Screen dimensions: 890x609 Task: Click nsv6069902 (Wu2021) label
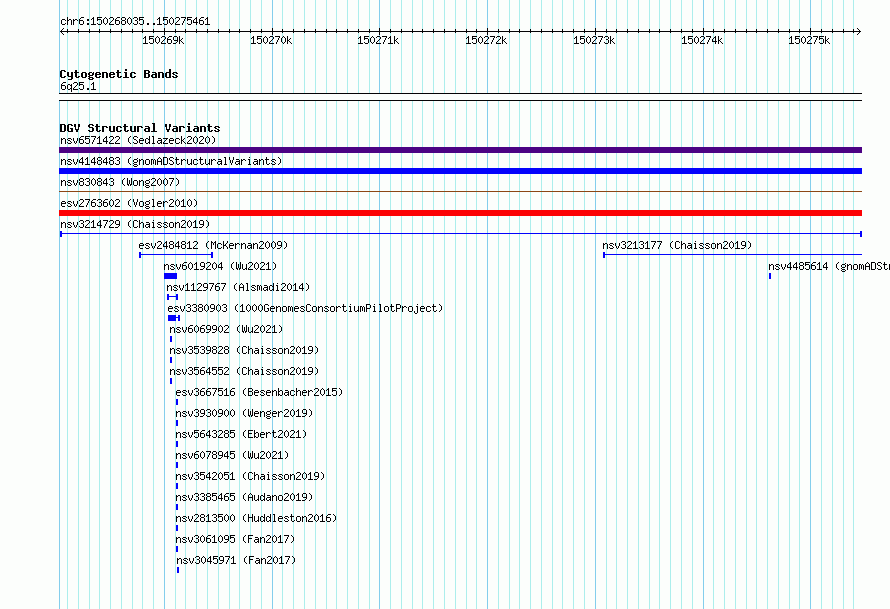point(226,329)
